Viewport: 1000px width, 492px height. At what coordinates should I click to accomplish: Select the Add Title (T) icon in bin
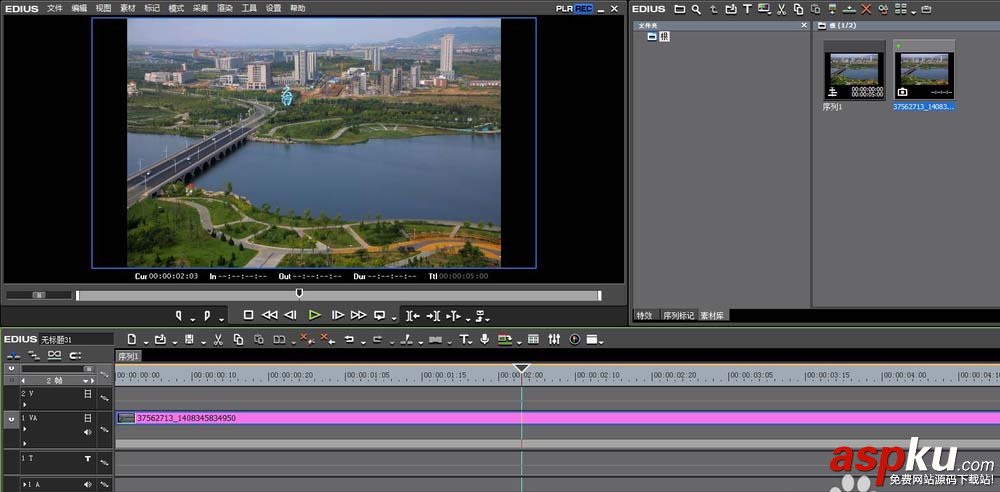746,9
